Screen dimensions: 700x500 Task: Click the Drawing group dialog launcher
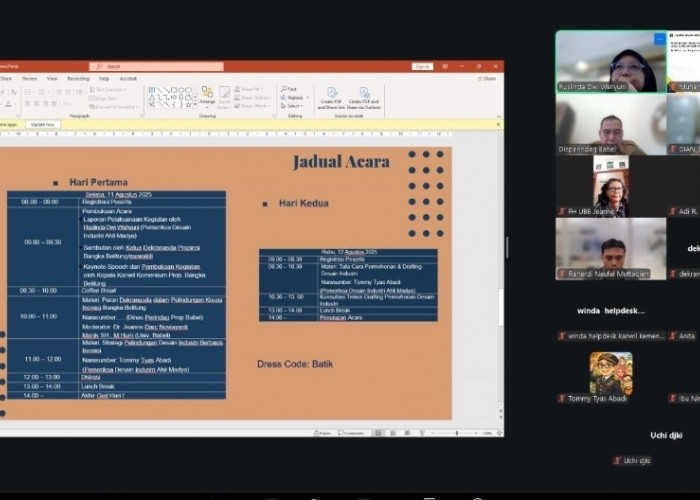pyautogui.click(x=274, y=116)
